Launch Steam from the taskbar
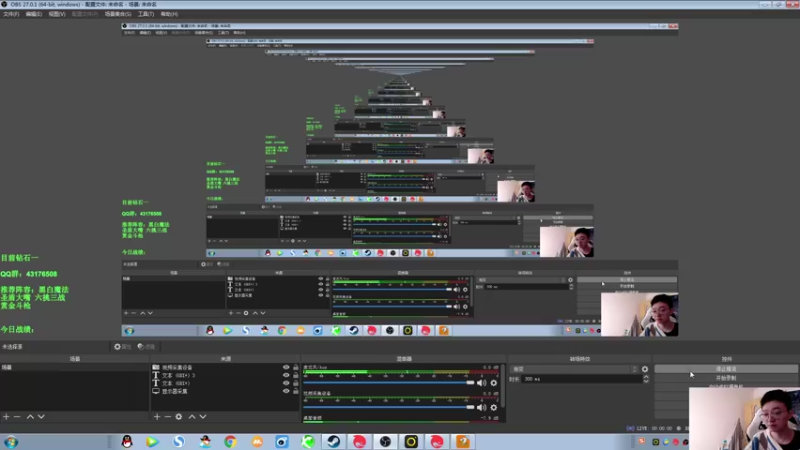800x450 pixels. click(x=334, y=441)
